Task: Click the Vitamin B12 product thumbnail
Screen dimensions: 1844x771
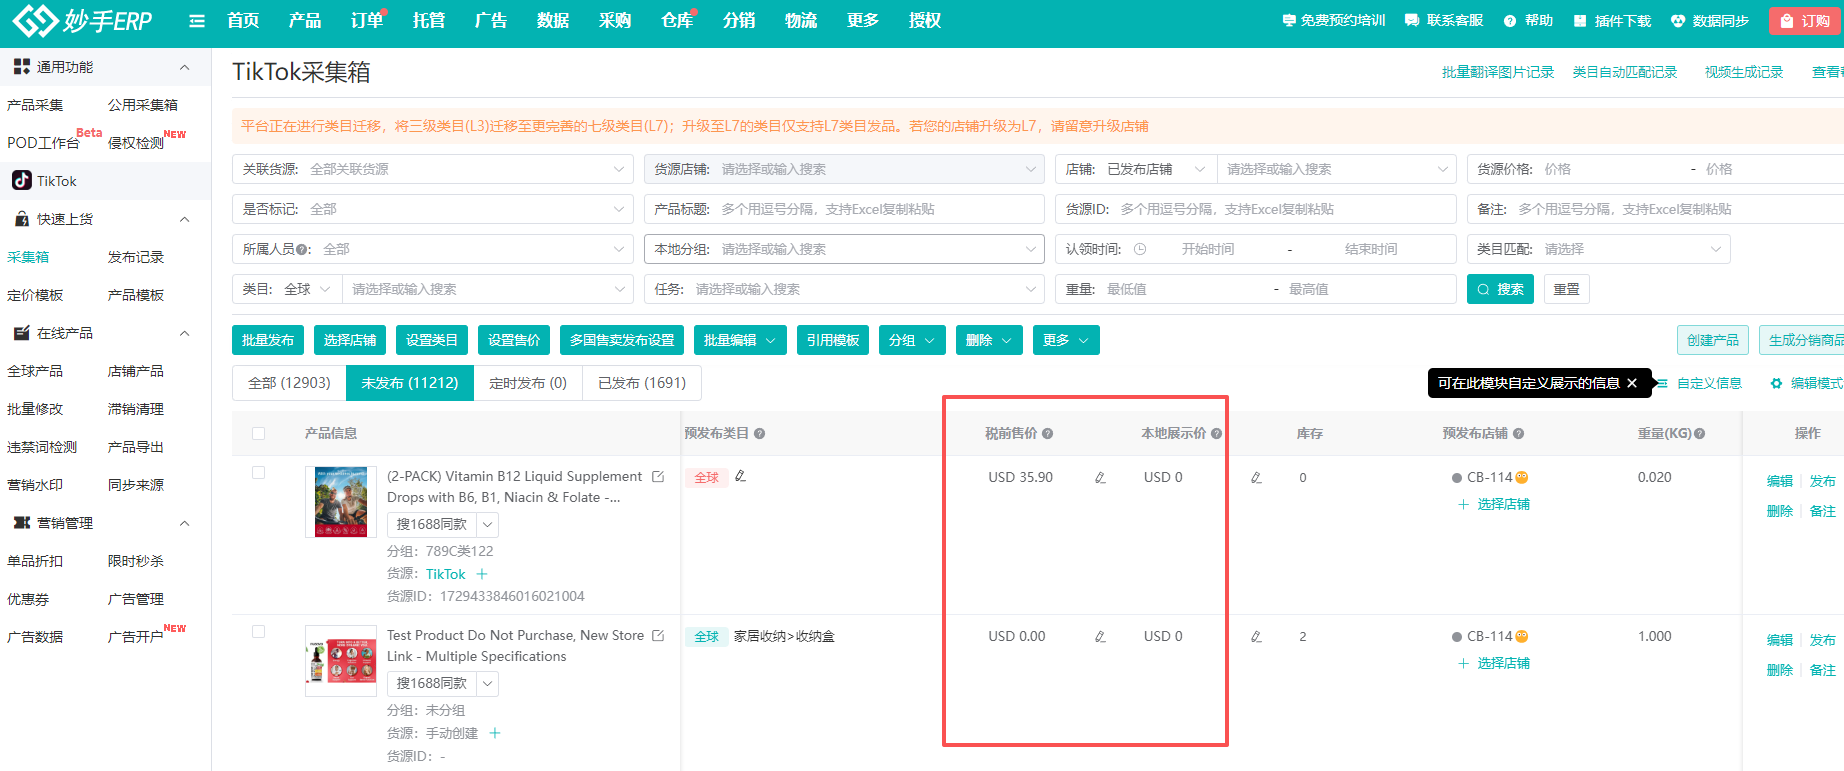Action: (341, 502)
